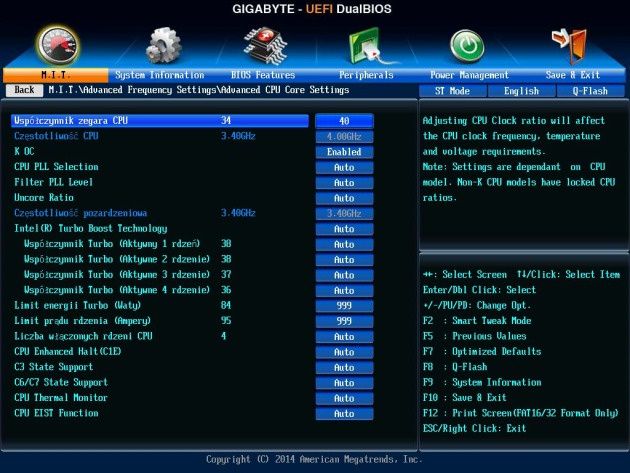The width and height of the screenshot is (630, 473).
Task: Open the Peripherals tab
Action: tap(366, 75)
